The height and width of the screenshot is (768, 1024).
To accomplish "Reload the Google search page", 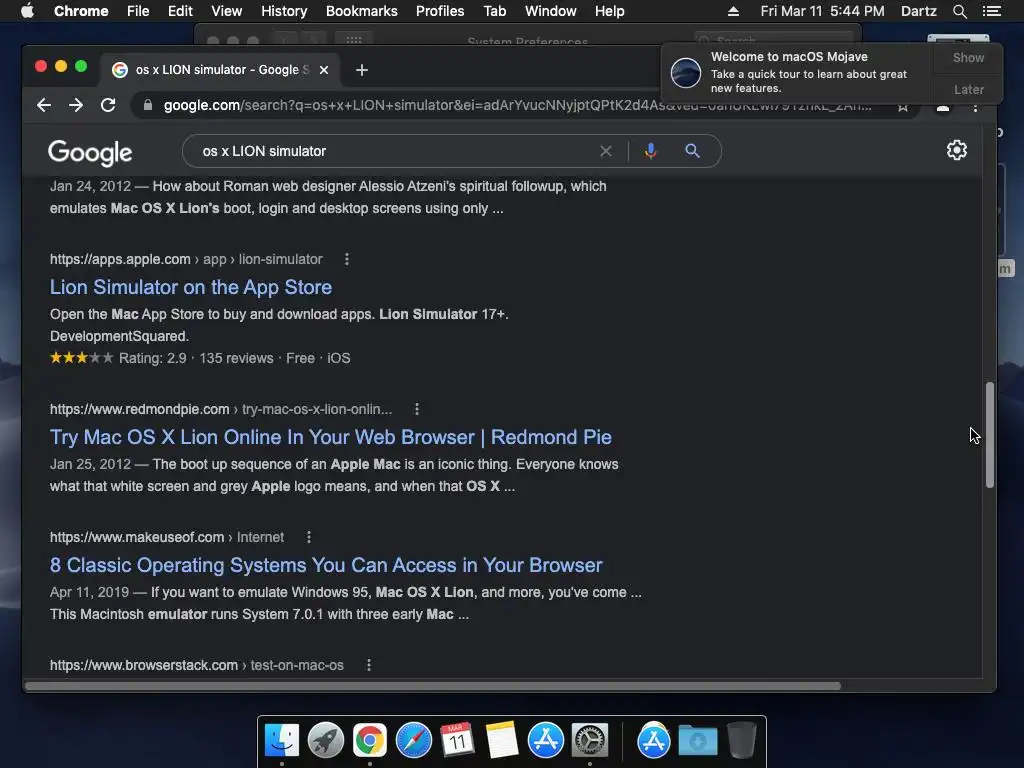I will [108, 105].
